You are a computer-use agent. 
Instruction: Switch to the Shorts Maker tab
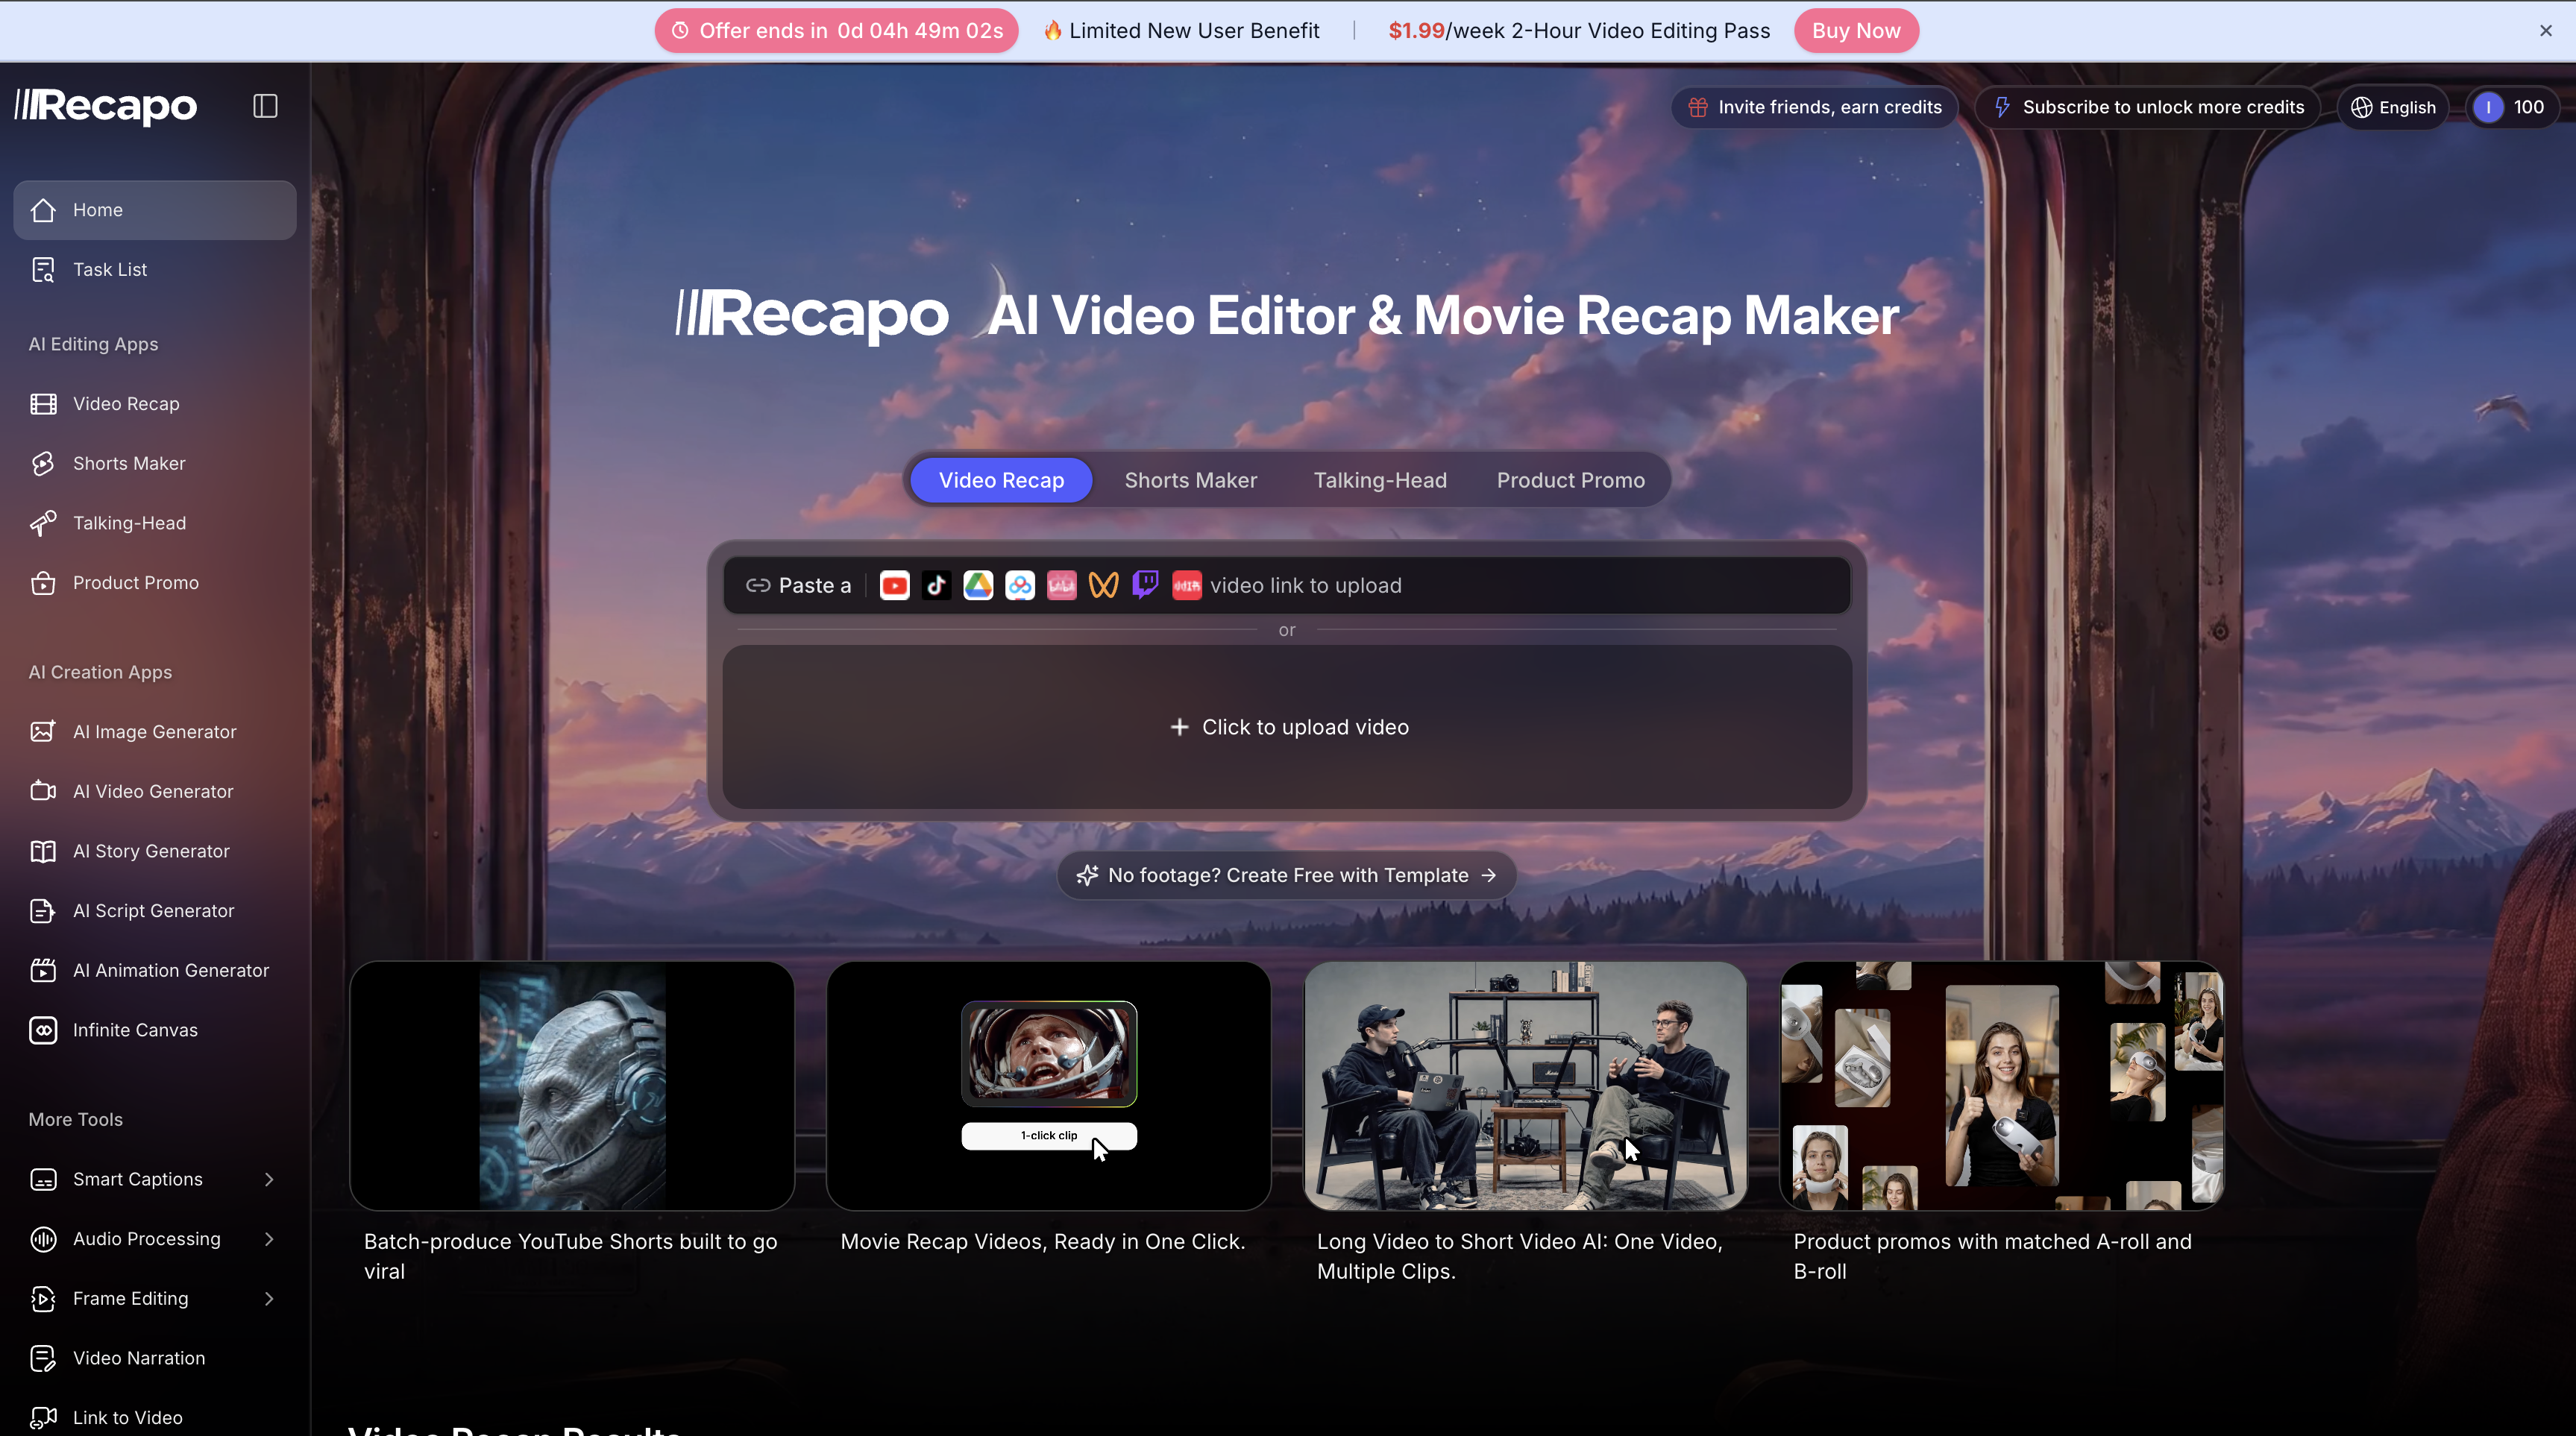(1190, 480)
